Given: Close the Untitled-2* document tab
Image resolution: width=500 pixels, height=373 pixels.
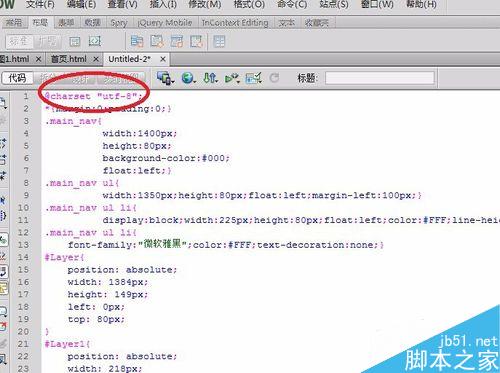Looking at the screenshot, I should coord(163,59).
